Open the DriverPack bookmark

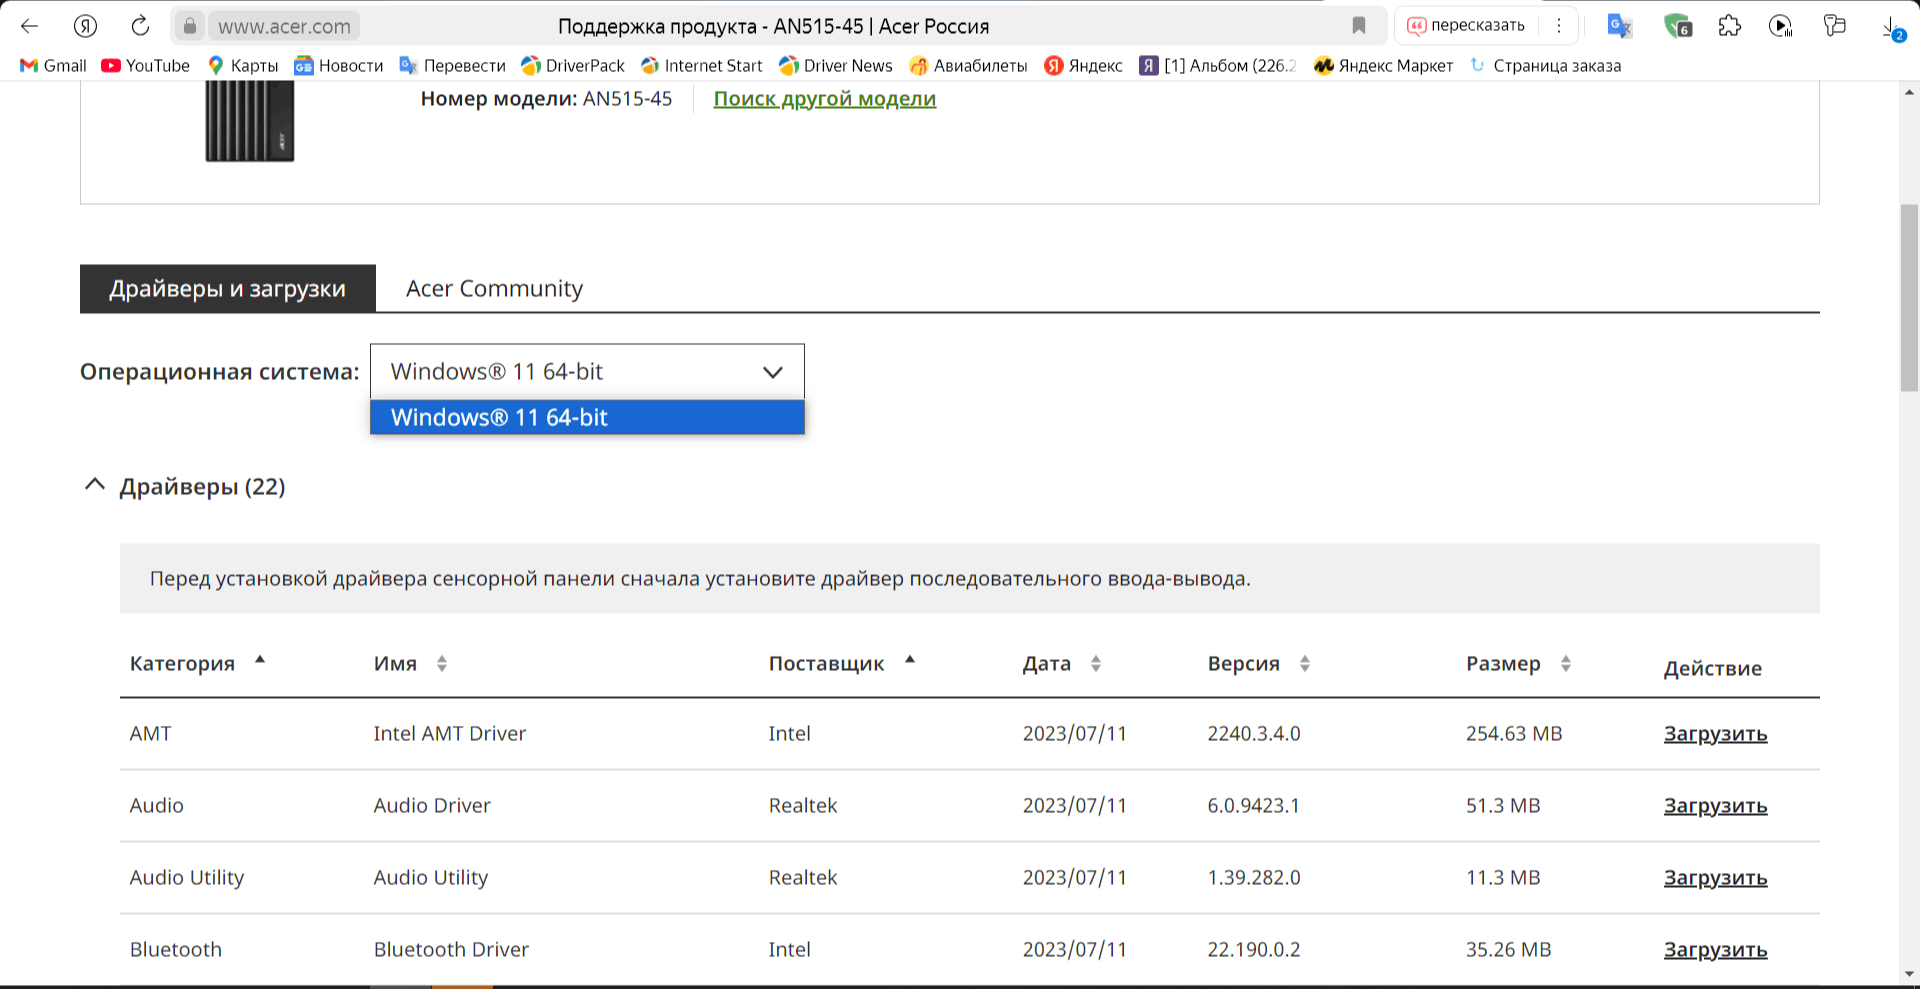pyautogui.click(x=573, y=65)
